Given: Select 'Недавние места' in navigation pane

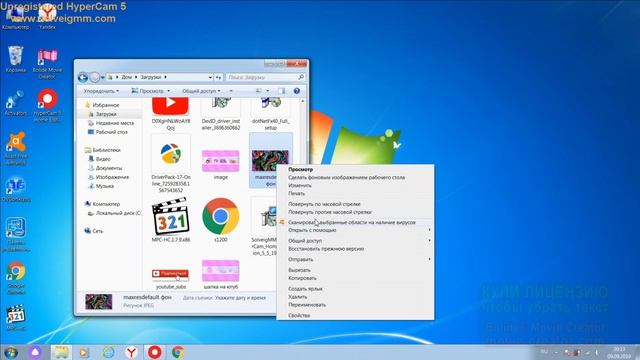Looking at the screenshot, I should tap(114, 123).
